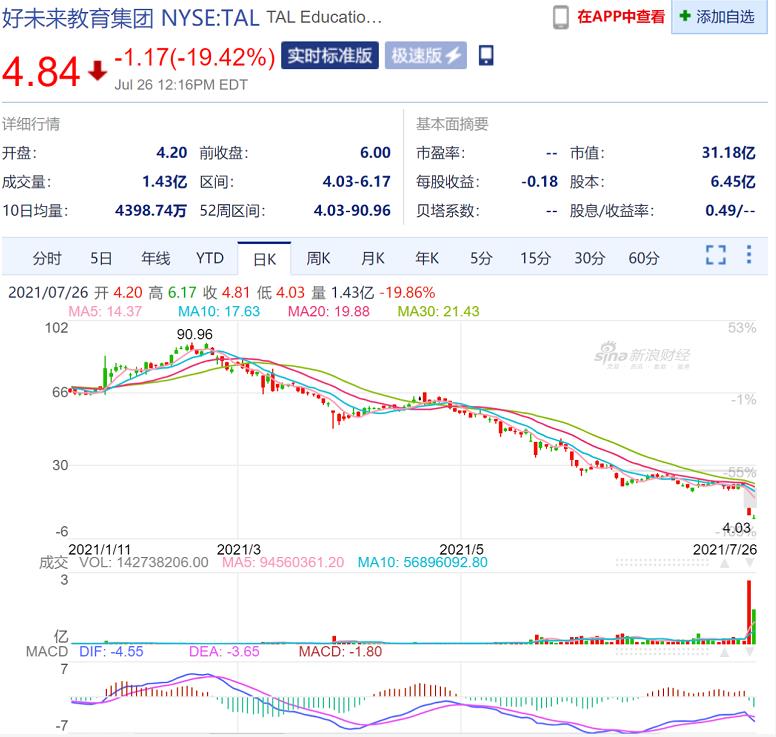Screen dimensions: 776x737
Task: Select the YTD chart tab
Action: click(210, 258)
